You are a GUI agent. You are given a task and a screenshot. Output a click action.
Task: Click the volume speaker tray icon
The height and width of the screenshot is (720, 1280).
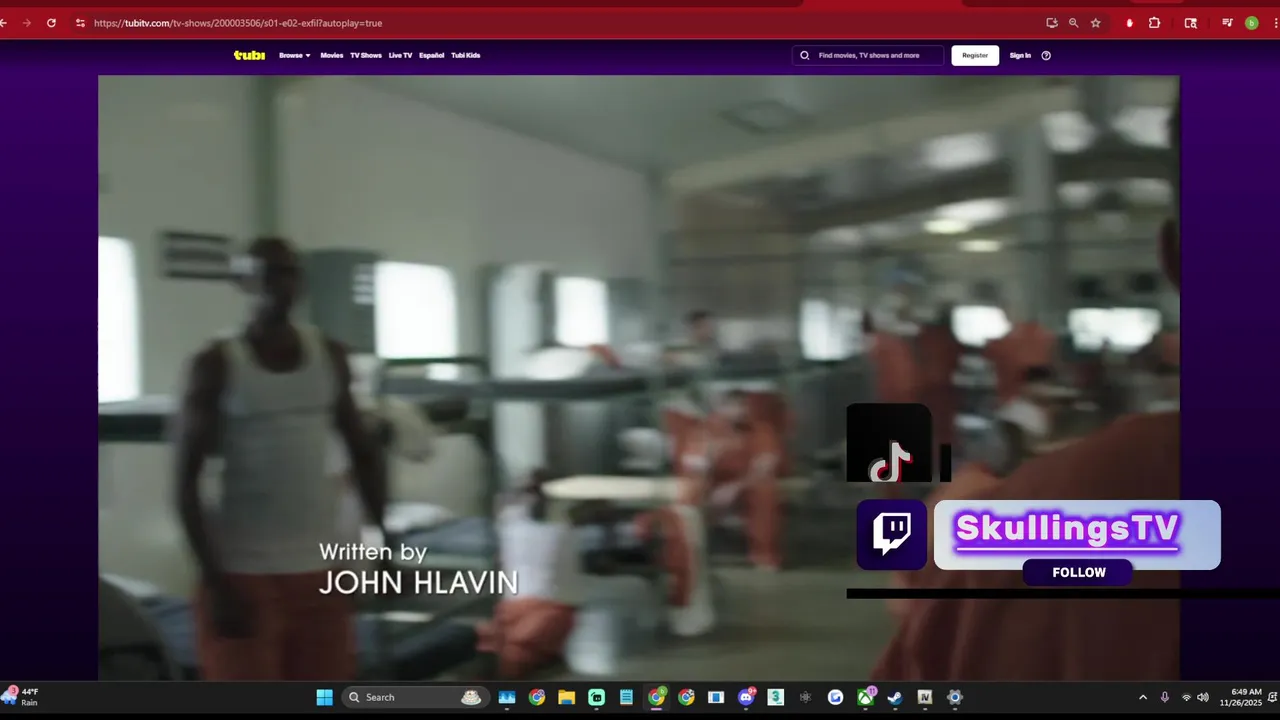(x=1203, y=697)
